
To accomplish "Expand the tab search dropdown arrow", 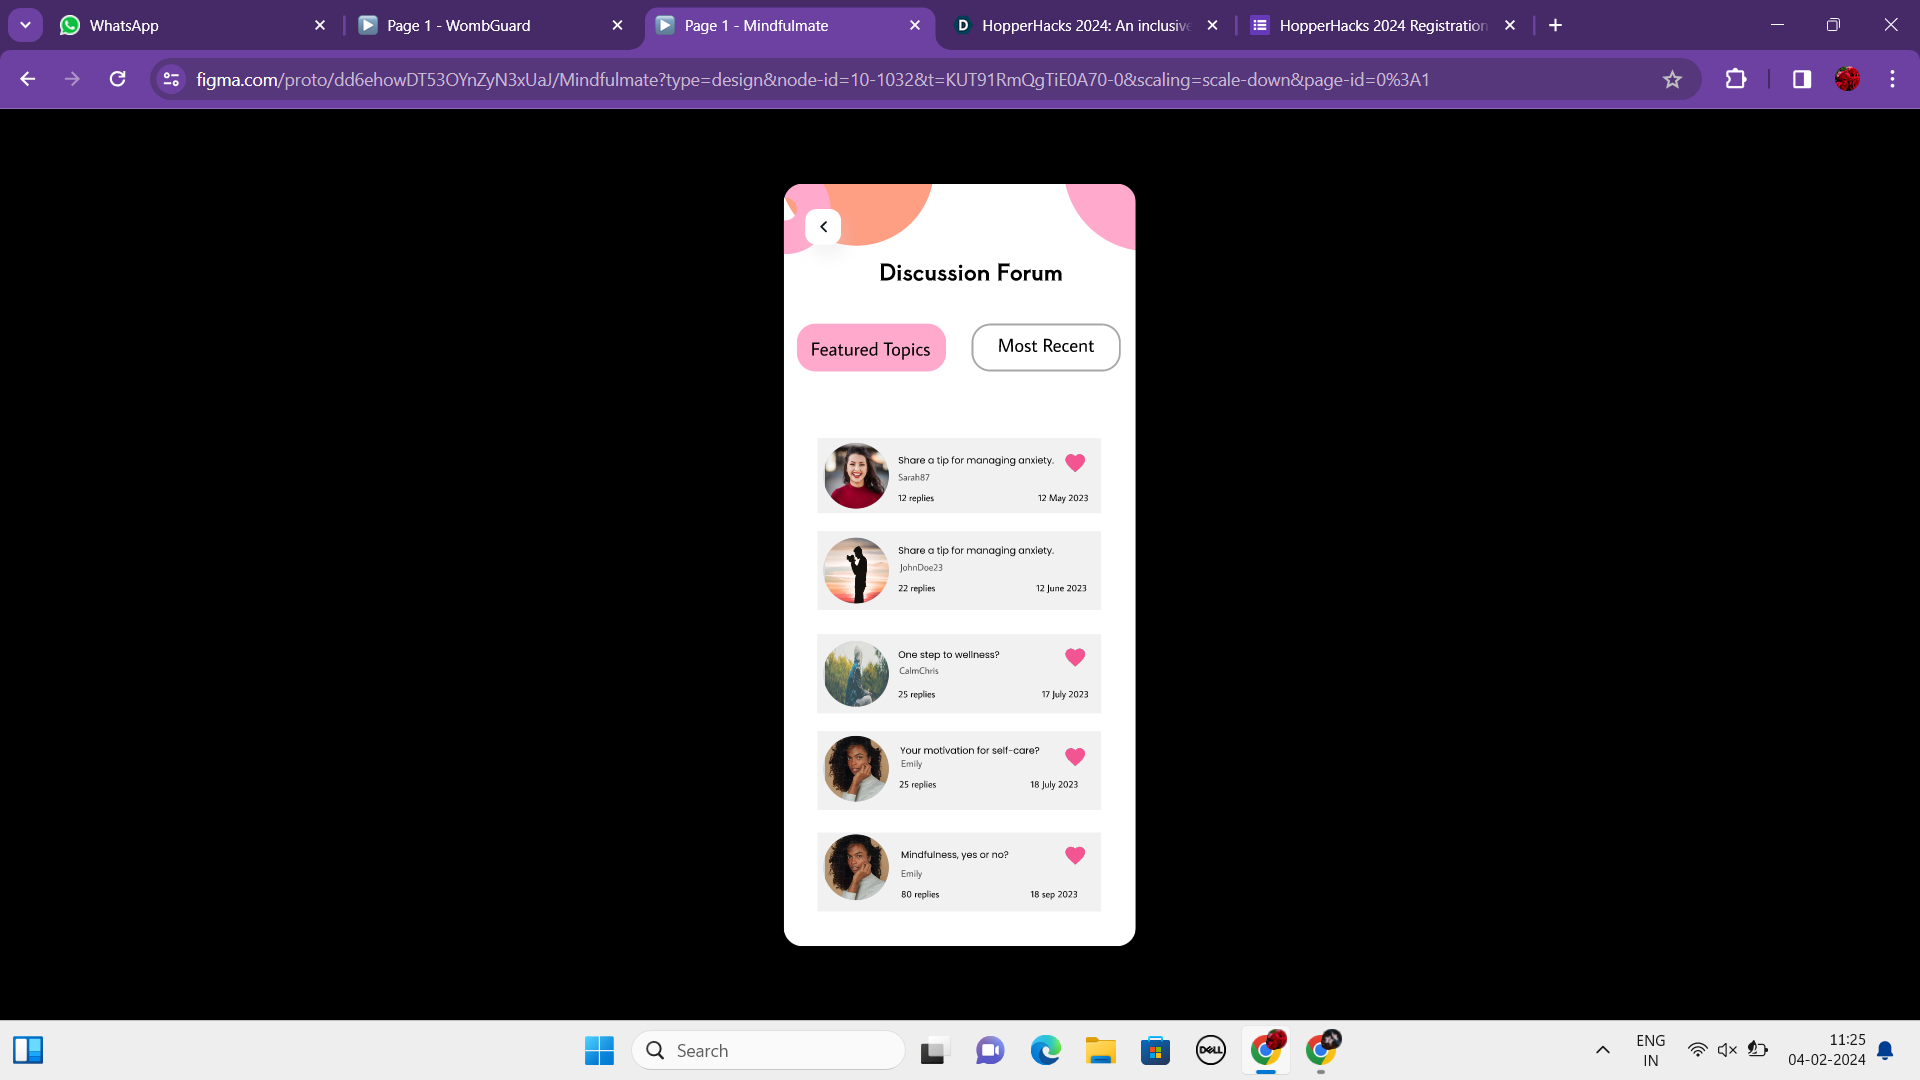I will click(x=25, y=25).
